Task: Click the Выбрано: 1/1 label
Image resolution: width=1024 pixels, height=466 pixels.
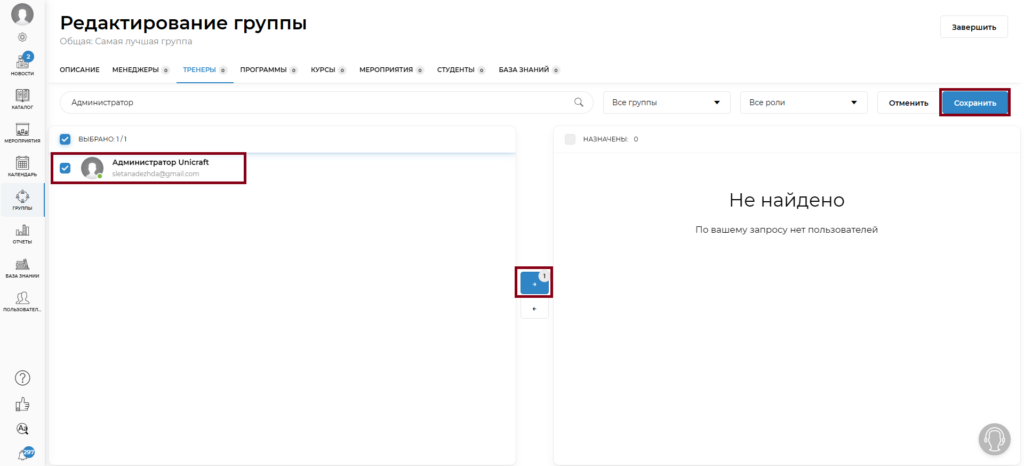Action: (x=103, y=139)
